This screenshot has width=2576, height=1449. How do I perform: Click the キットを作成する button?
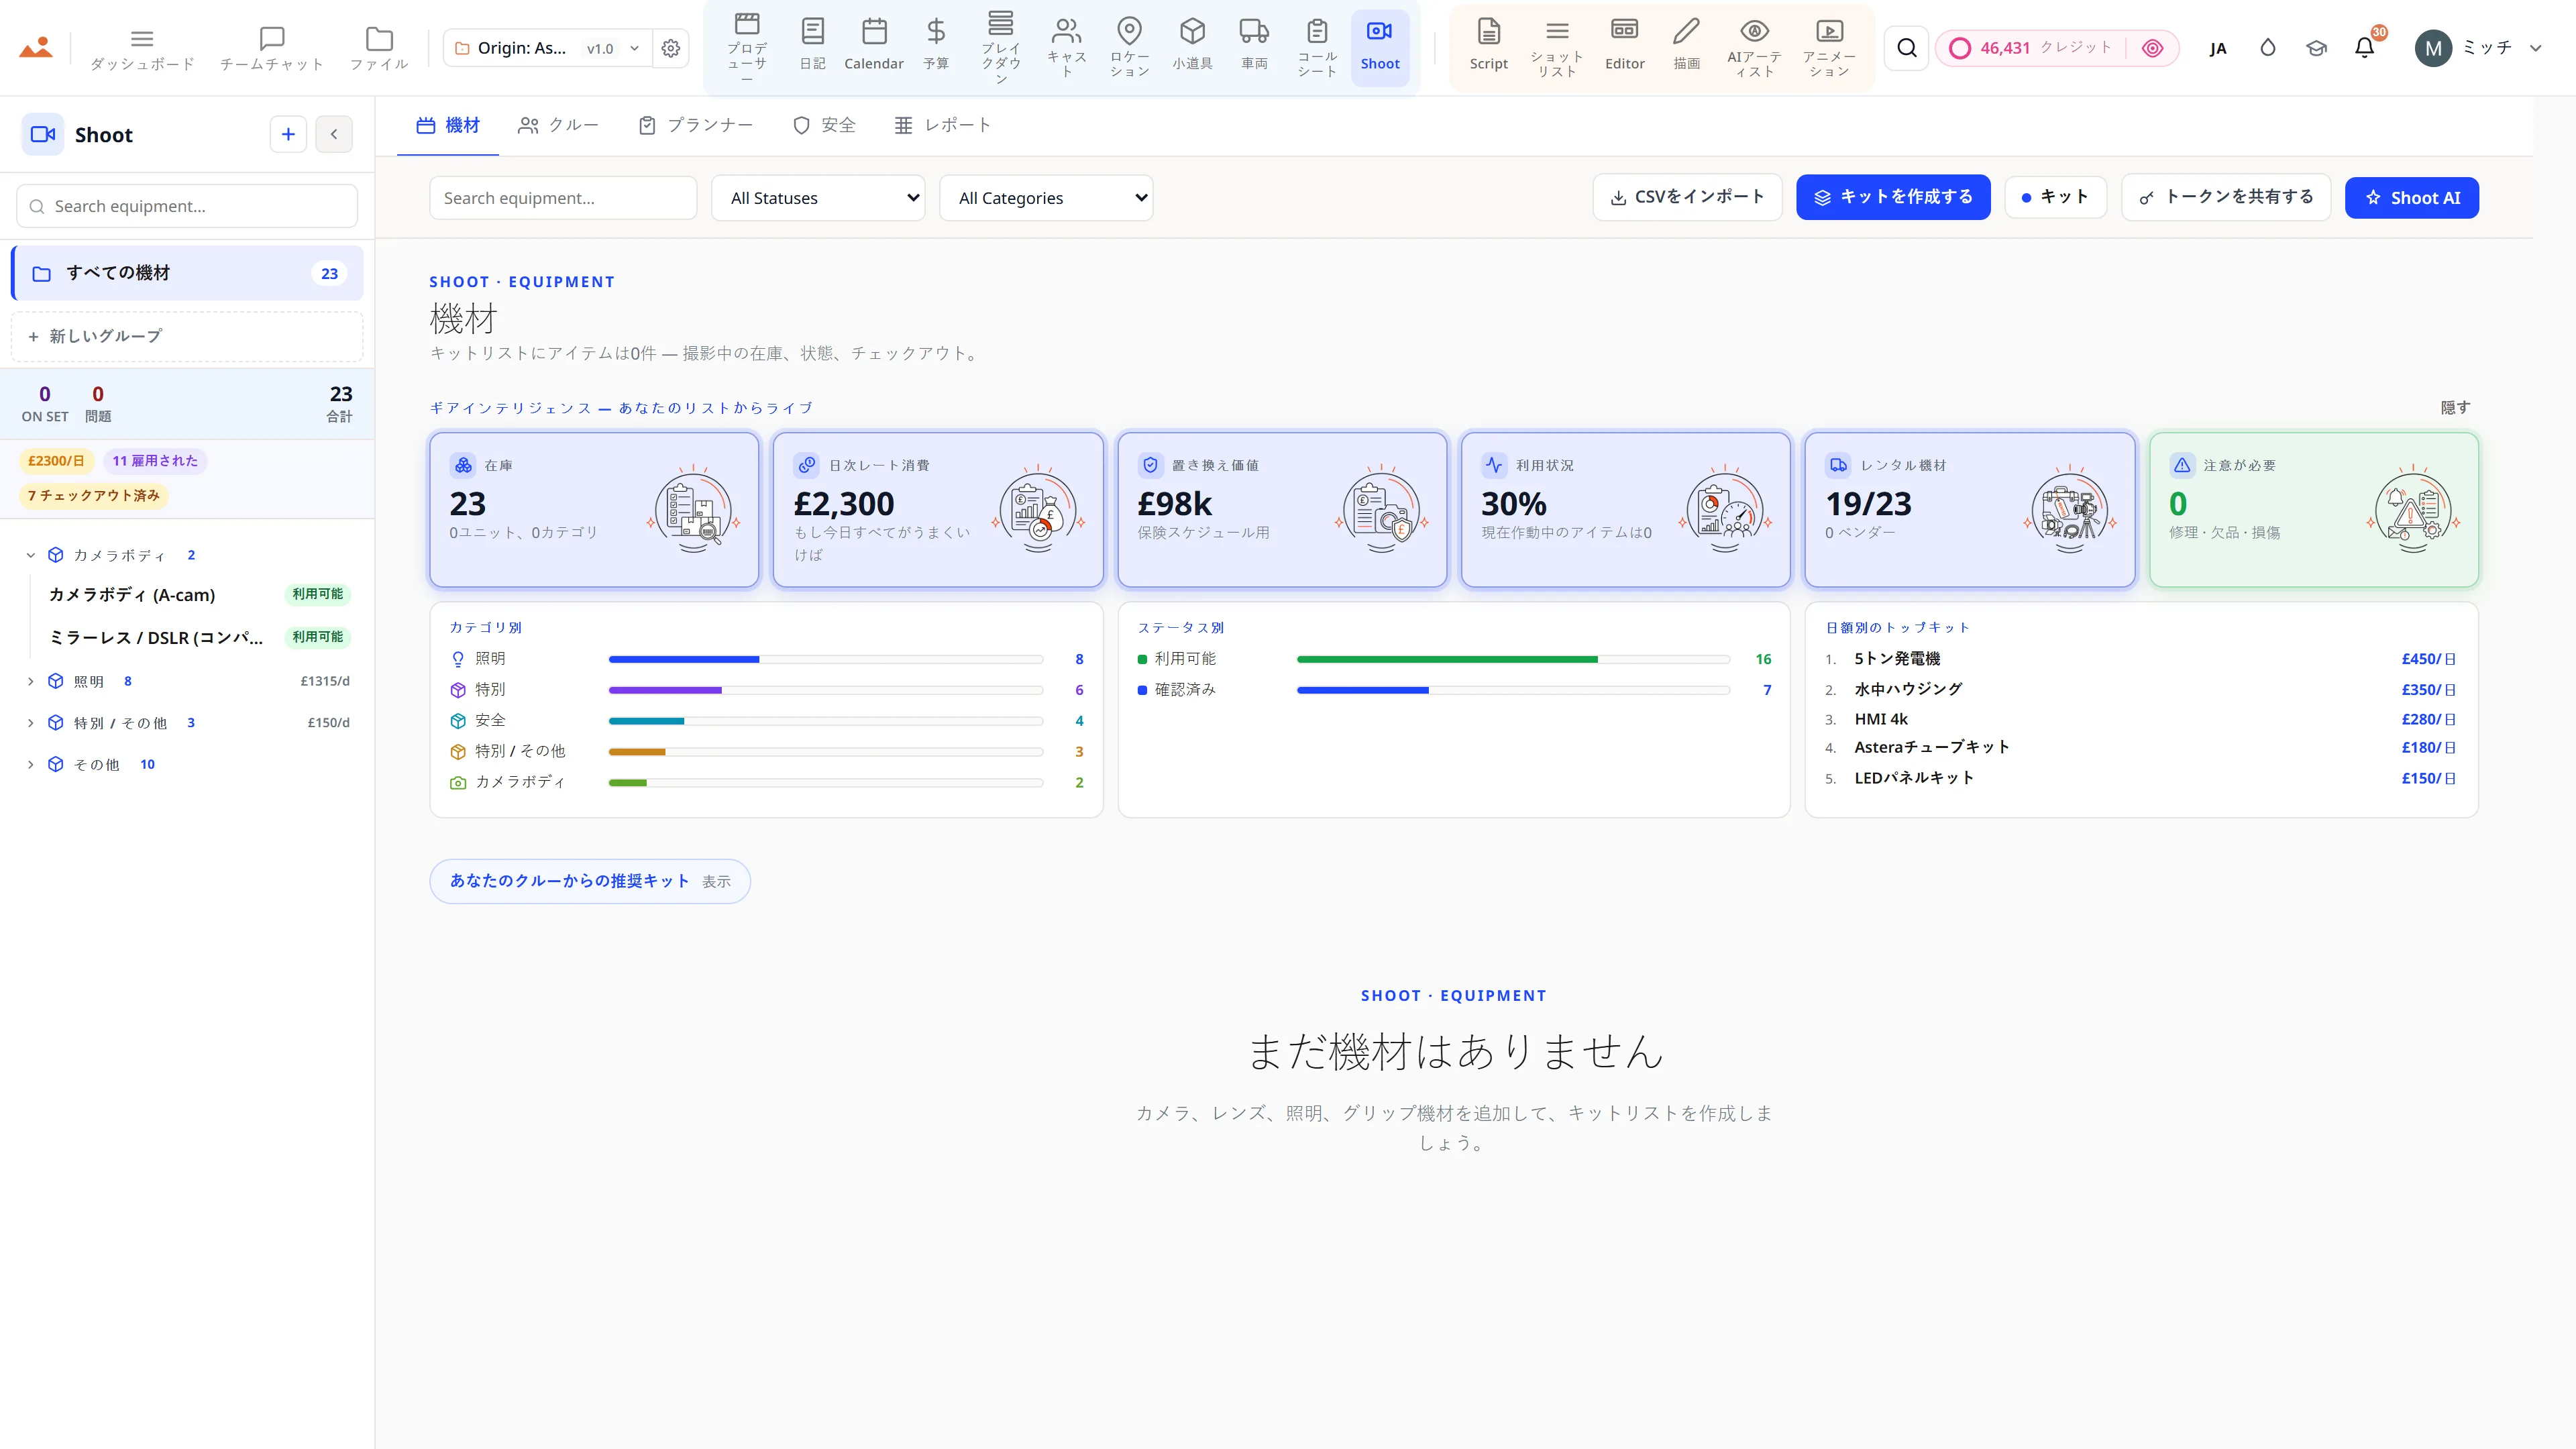click(1893, 197)
